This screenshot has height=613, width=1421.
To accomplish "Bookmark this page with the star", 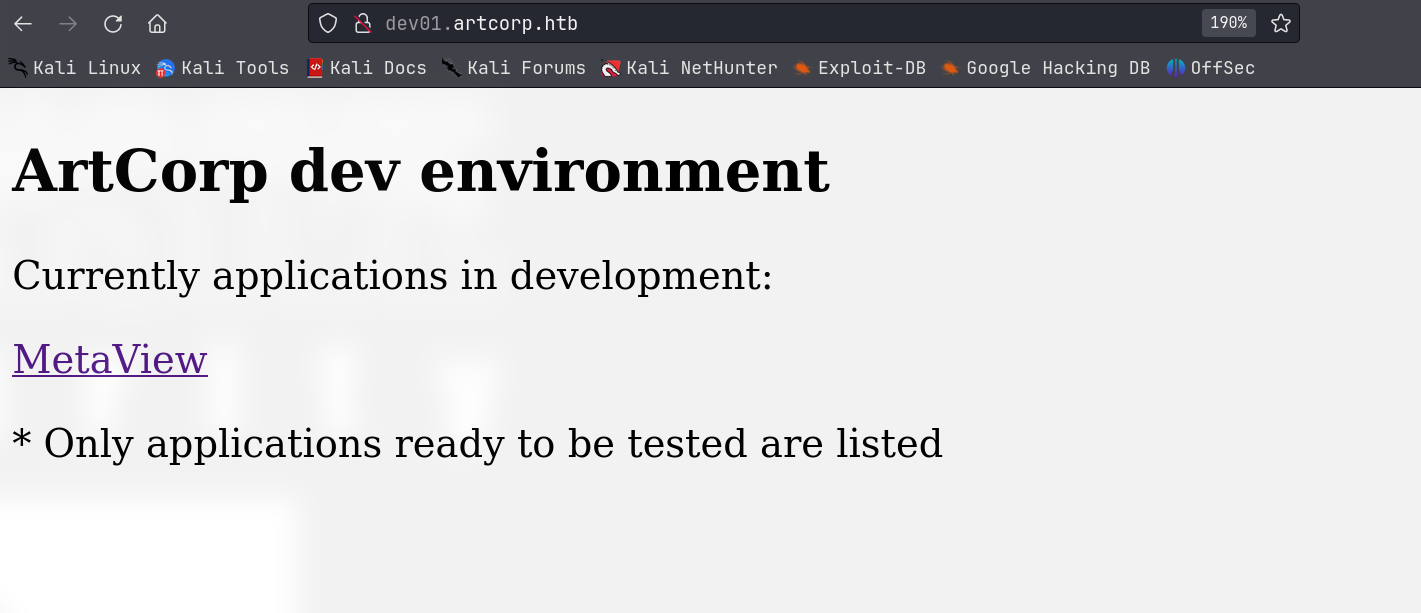I will pos(1280,23).
